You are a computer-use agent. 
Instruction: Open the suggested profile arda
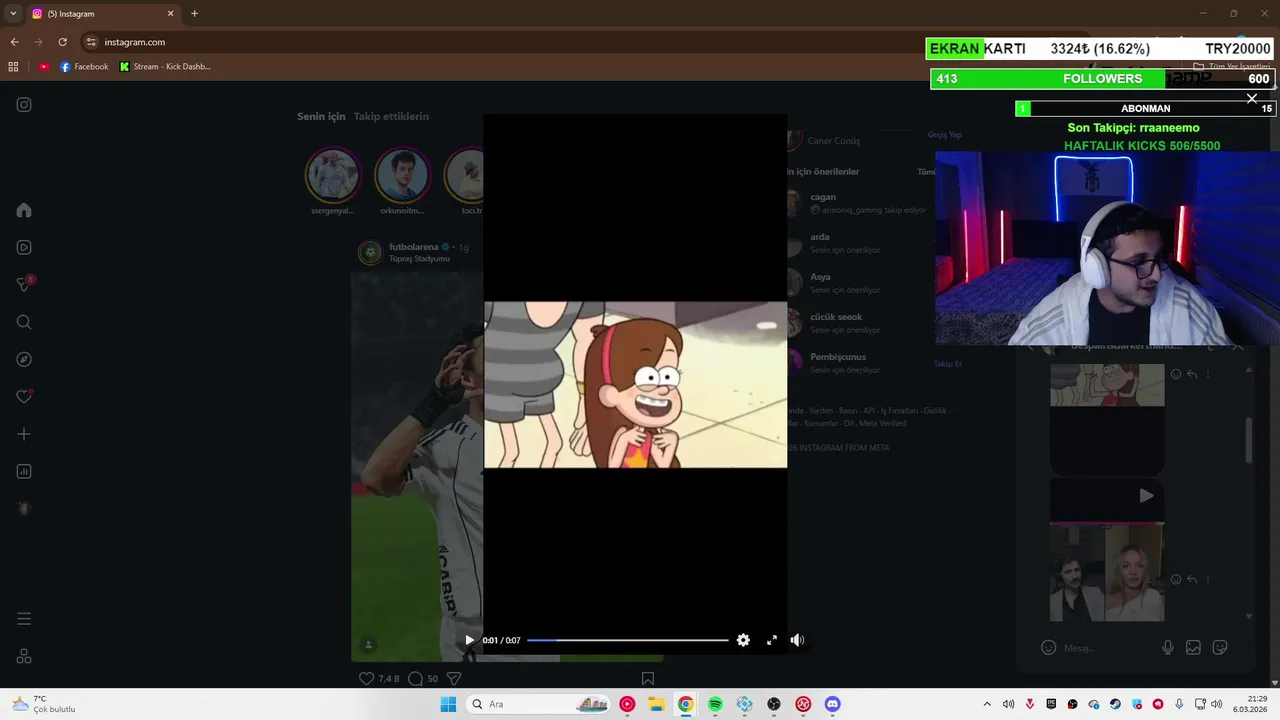[x=820, y=237]
